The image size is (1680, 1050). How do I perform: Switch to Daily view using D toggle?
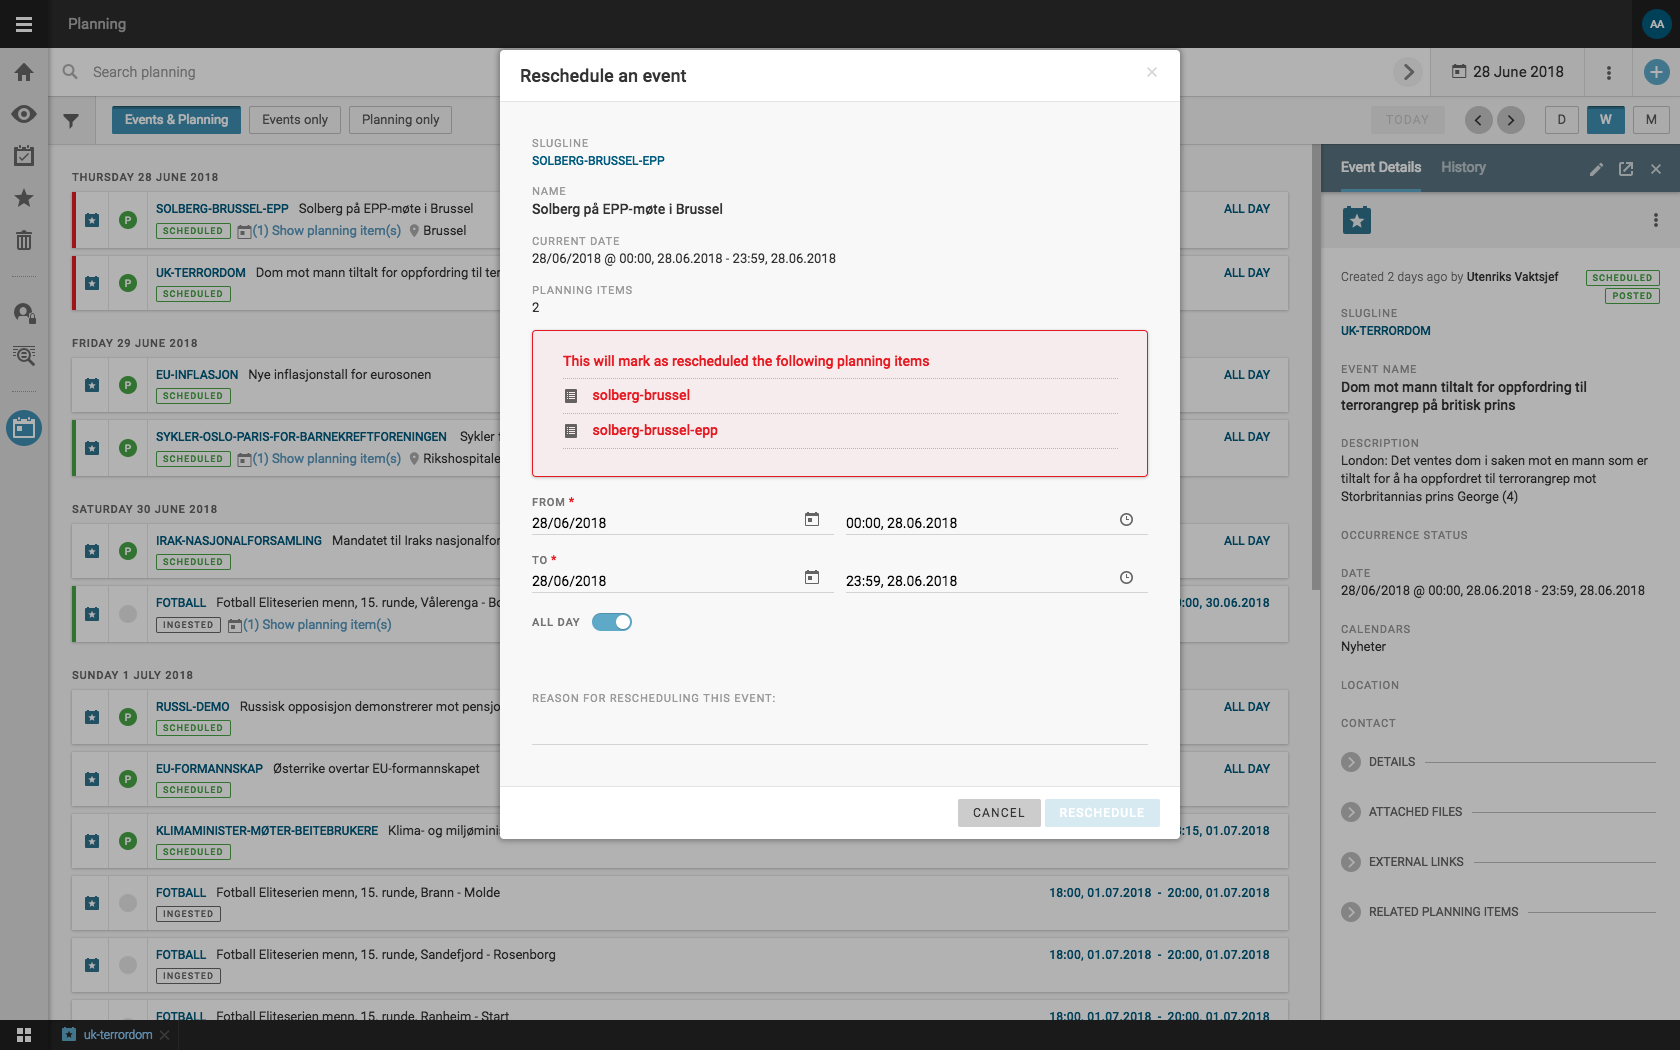1561,119
